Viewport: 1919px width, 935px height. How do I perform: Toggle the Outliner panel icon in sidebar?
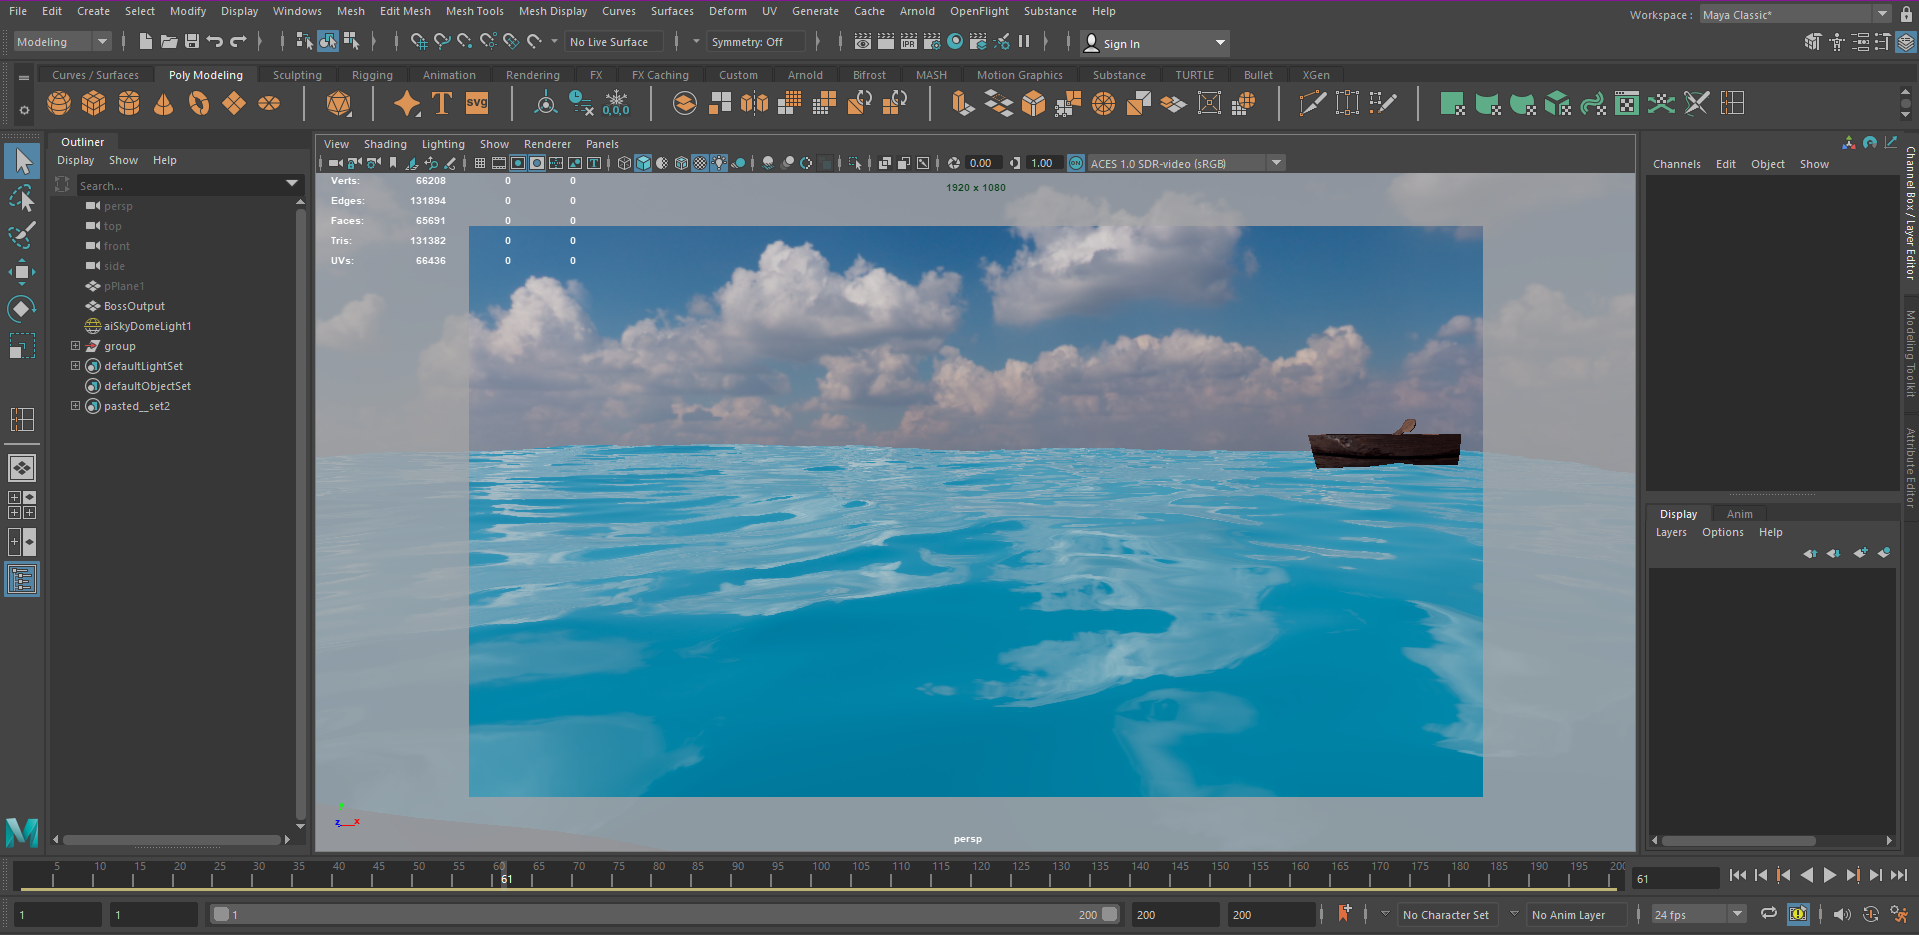(22, 580)
